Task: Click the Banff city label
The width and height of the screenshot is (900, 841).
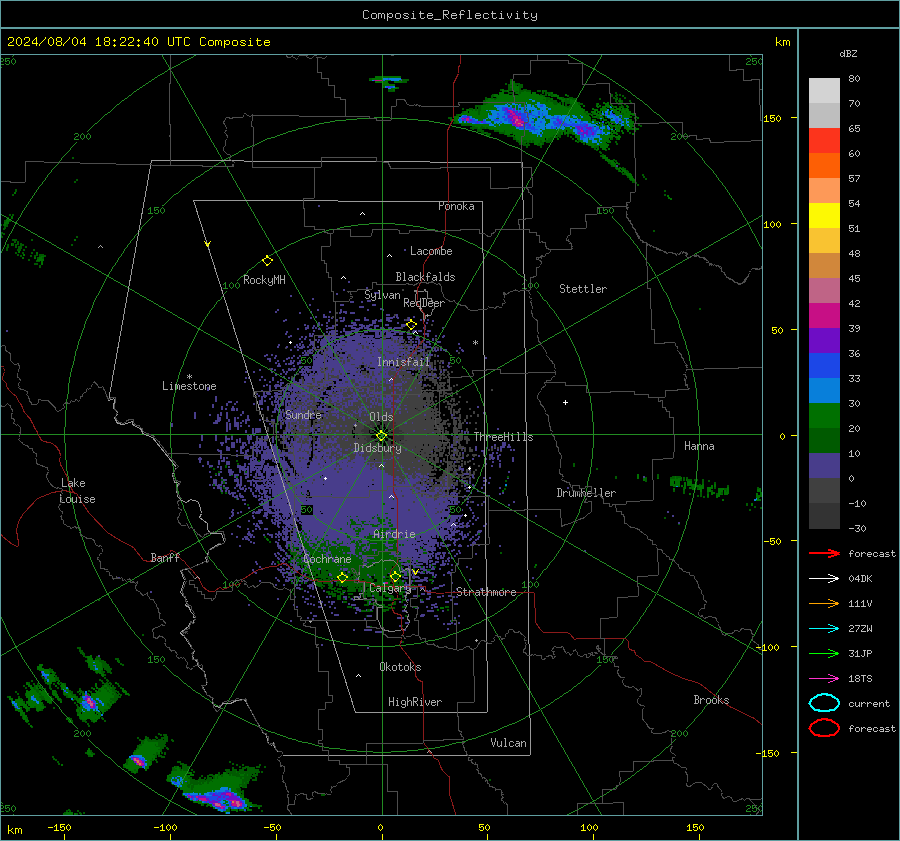Action: pyautogui.click(x=165, y=557)
